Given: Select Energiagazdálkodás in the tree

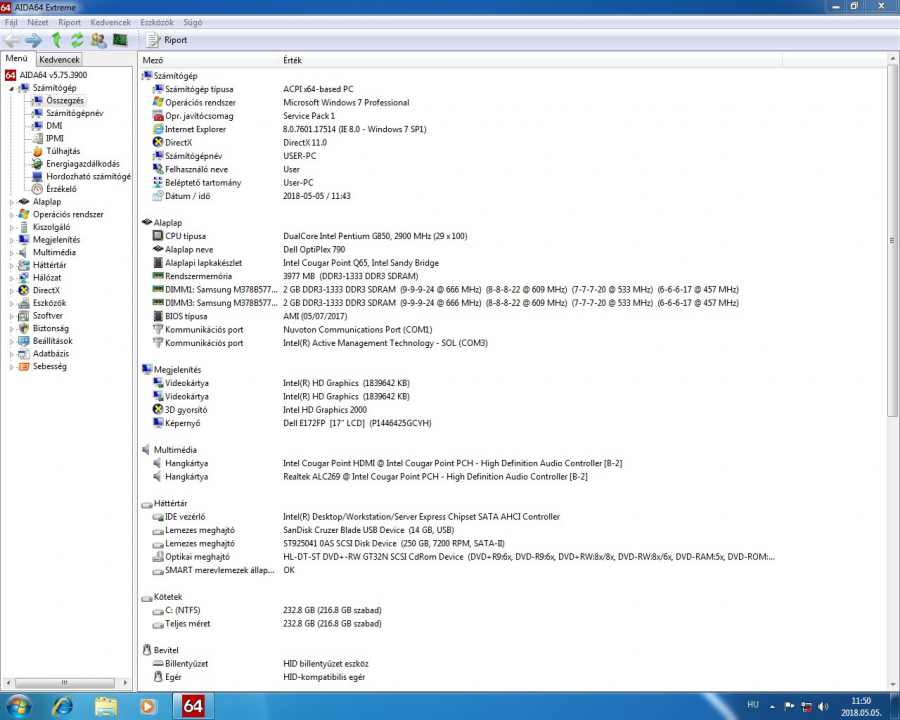Looking at the screenshot, I should click(x=83, y=164).
